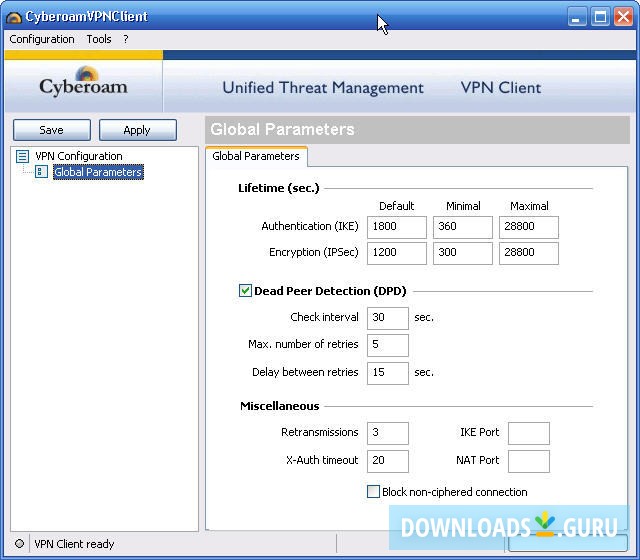The width and height of the screenshot is (640, 560).
Task: Open the Tools menu
Action: point(99,39)
